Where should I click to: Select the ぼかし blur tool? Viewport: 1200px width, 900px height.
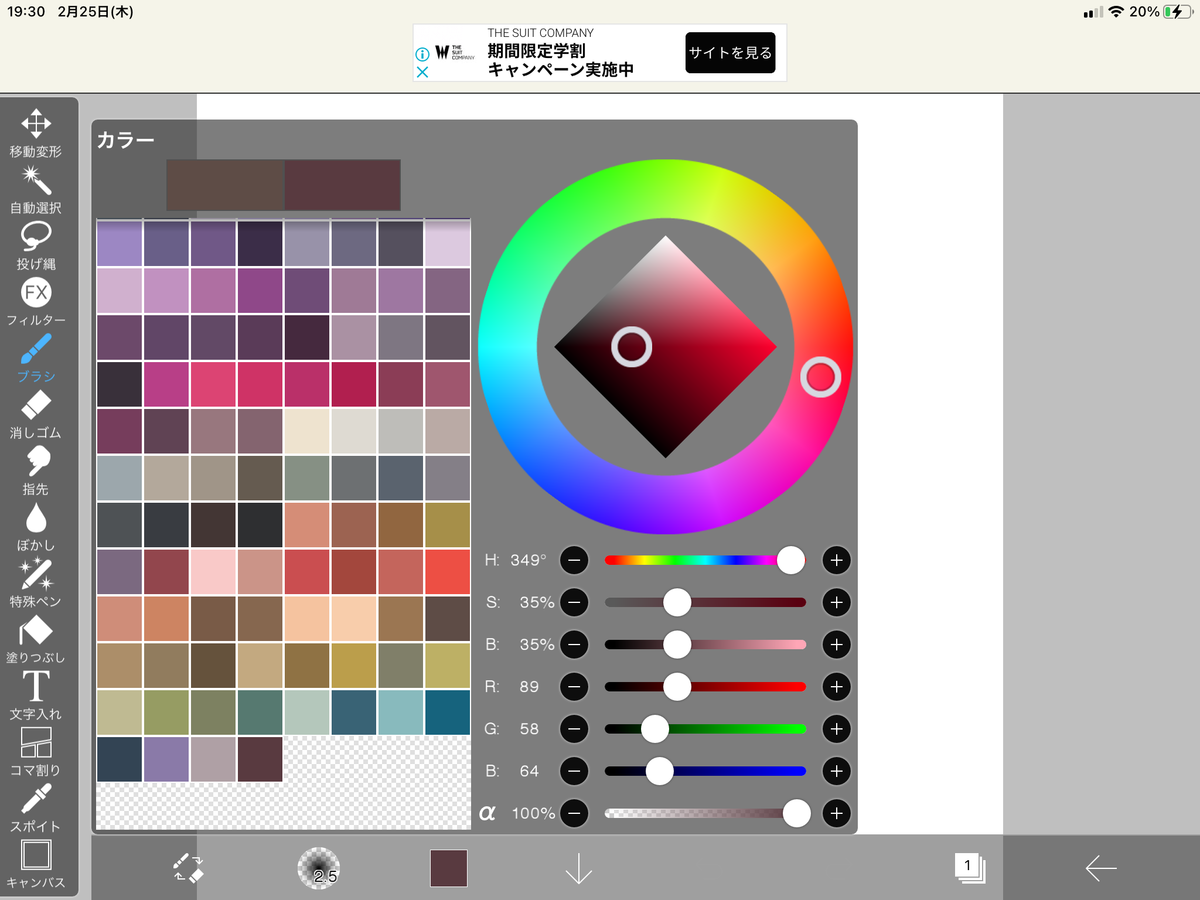(x=36, y=527)
